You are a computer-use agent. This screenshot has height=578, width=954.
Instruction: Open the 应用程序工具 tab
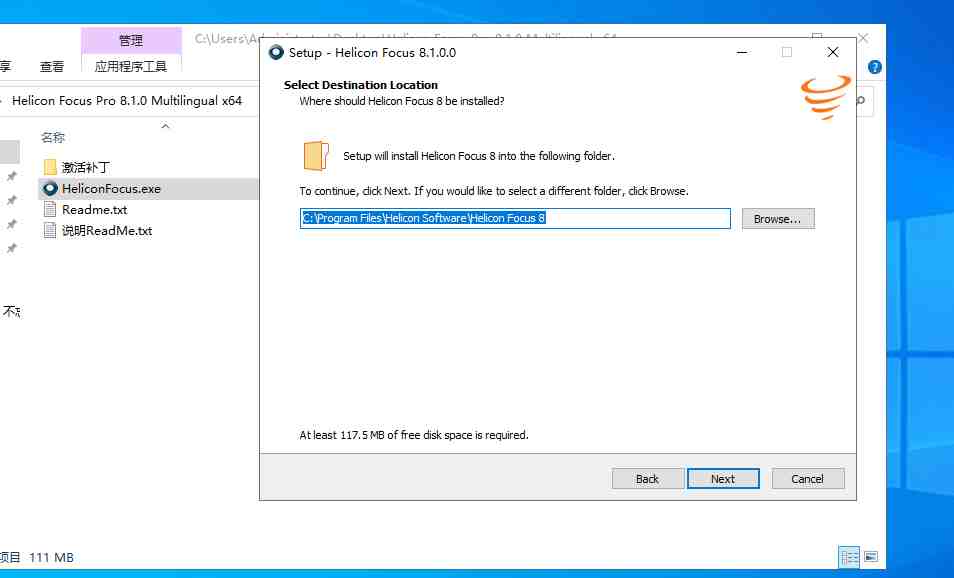pos(131,66)
